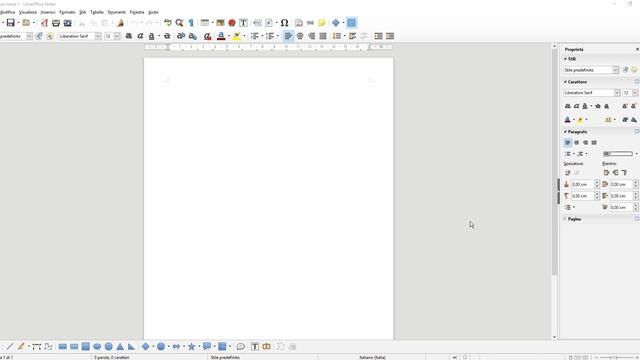Click the Print icon

pos(56,23)
